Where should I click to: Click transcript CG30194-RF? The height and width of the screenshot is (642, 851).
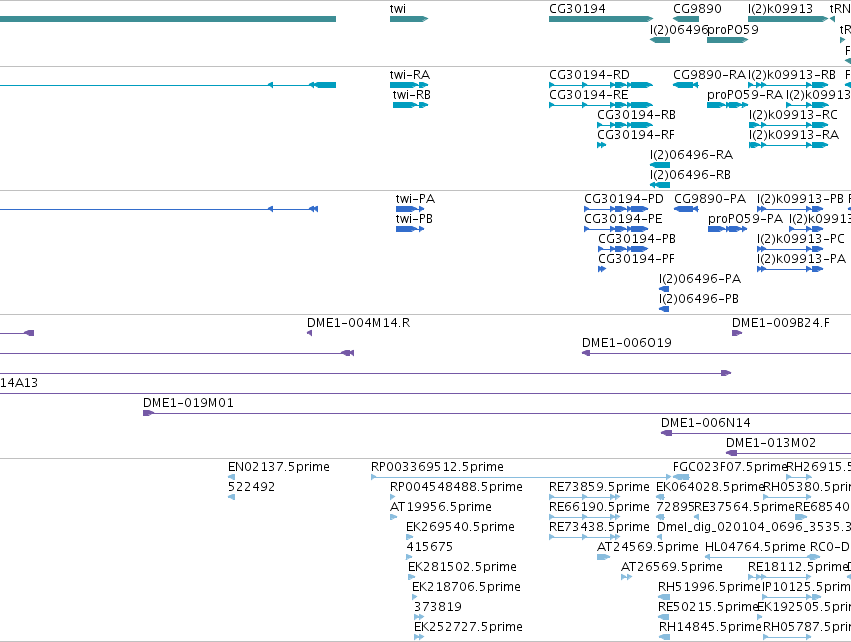pos(601,145)
